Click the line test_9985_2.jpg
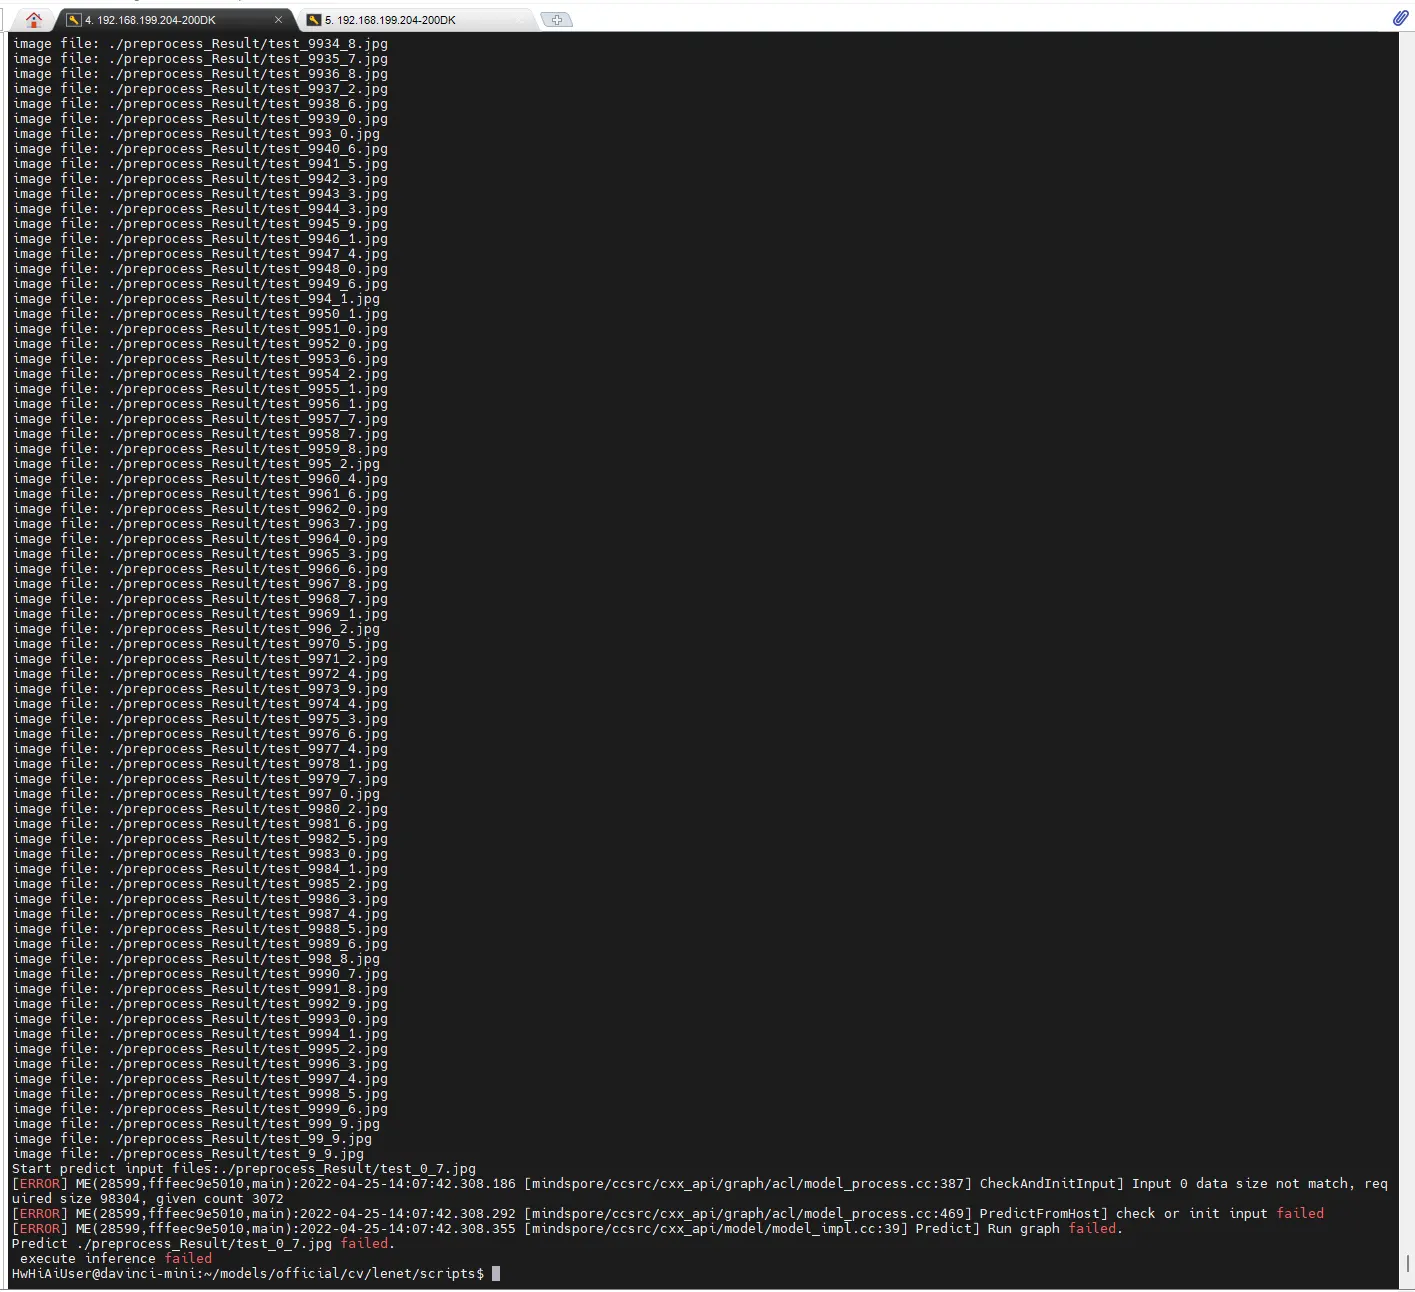 [x=200, y=883]
